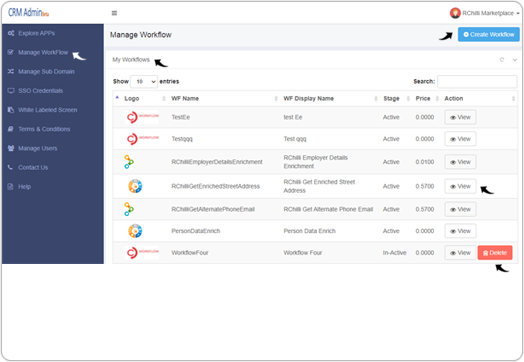Open Manage Sub Domain page

46,72
